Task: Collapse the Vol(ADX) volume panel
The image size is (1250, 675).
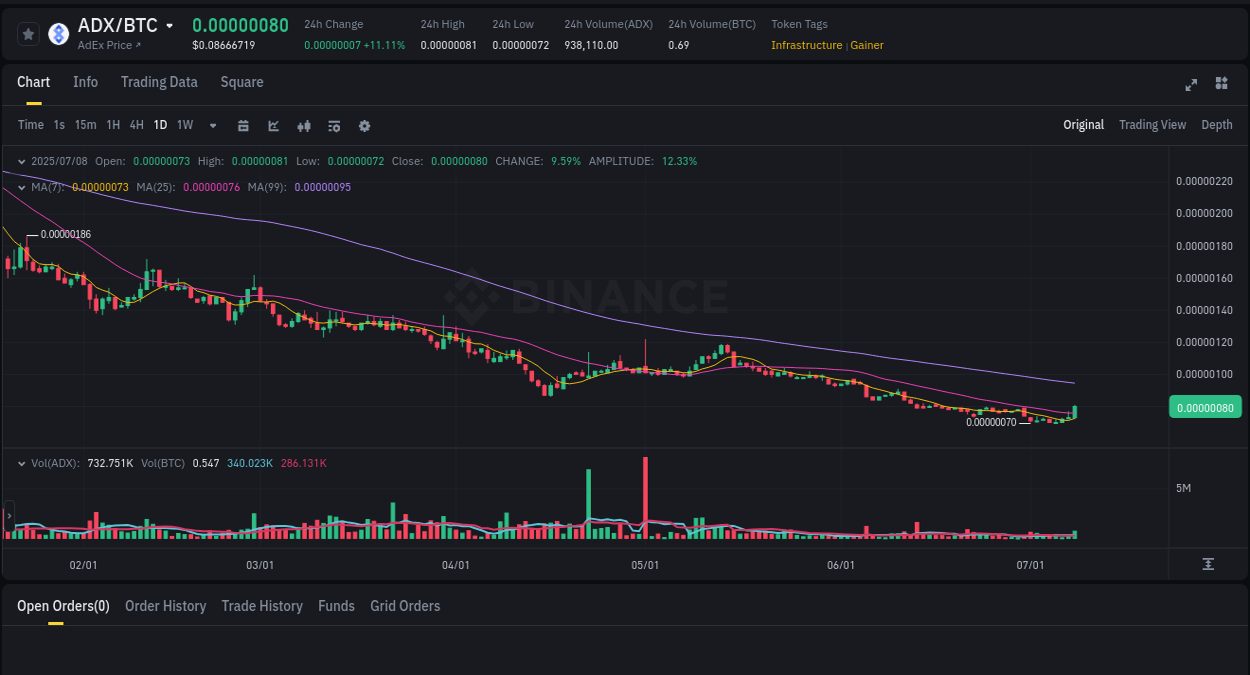Action: [21, 463]
